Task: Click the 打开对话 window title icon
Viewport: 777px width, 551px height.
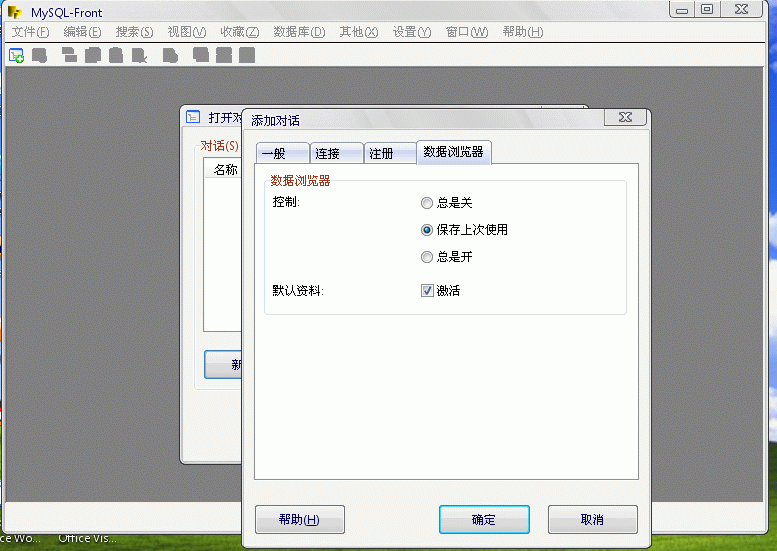Action: 193,117
